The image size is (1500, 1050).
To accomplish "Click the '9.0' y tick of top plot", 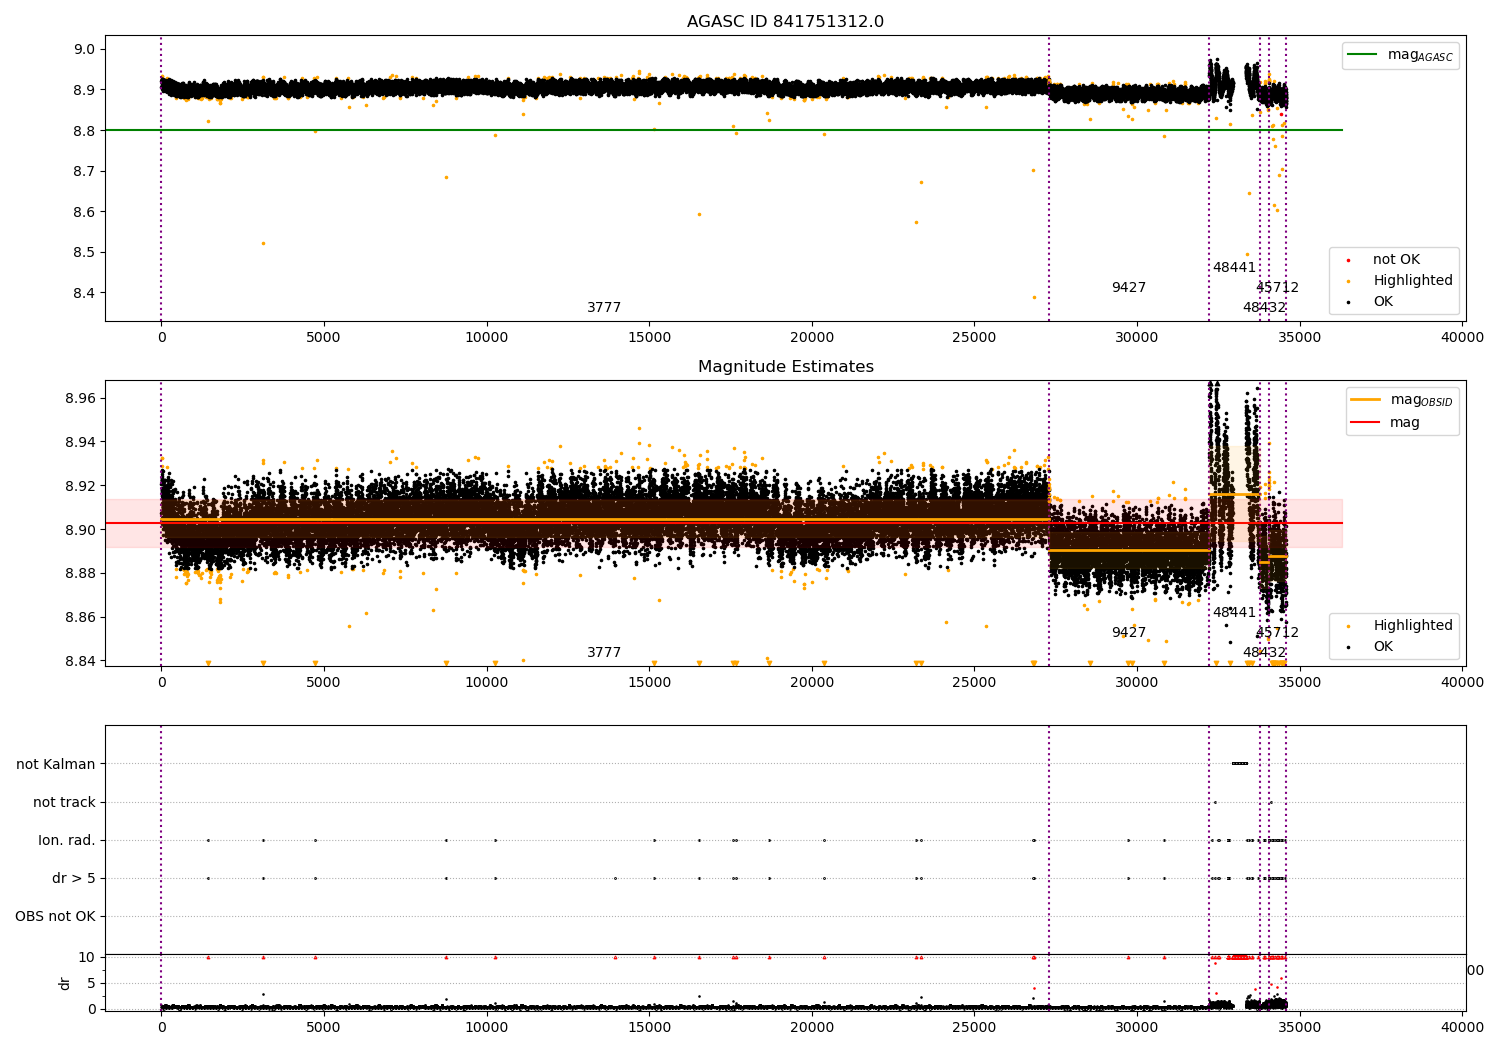I will [85, 49].
